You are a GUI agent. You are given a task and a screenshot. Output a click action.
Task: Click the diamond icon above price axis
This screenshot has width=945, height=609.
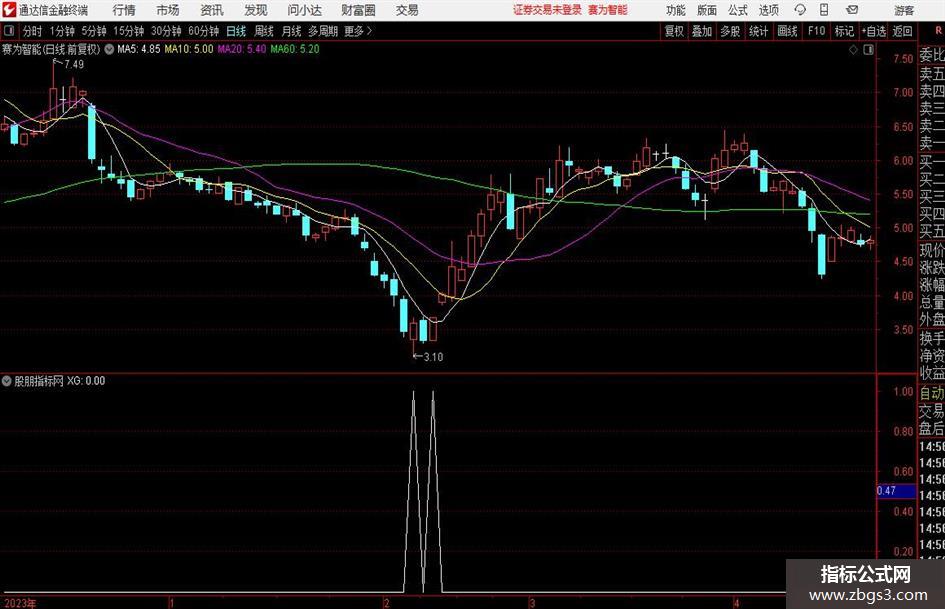coord(853,50)
